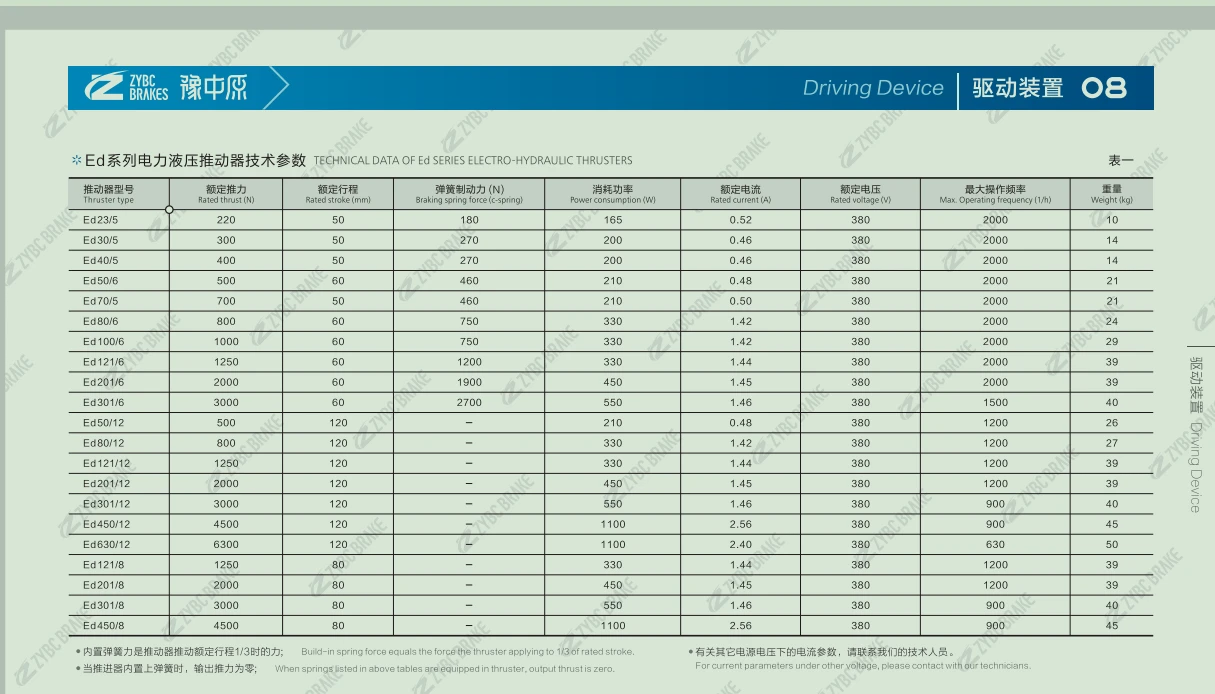Select the 额定推力 Rated thrust column header

point(226,194)
